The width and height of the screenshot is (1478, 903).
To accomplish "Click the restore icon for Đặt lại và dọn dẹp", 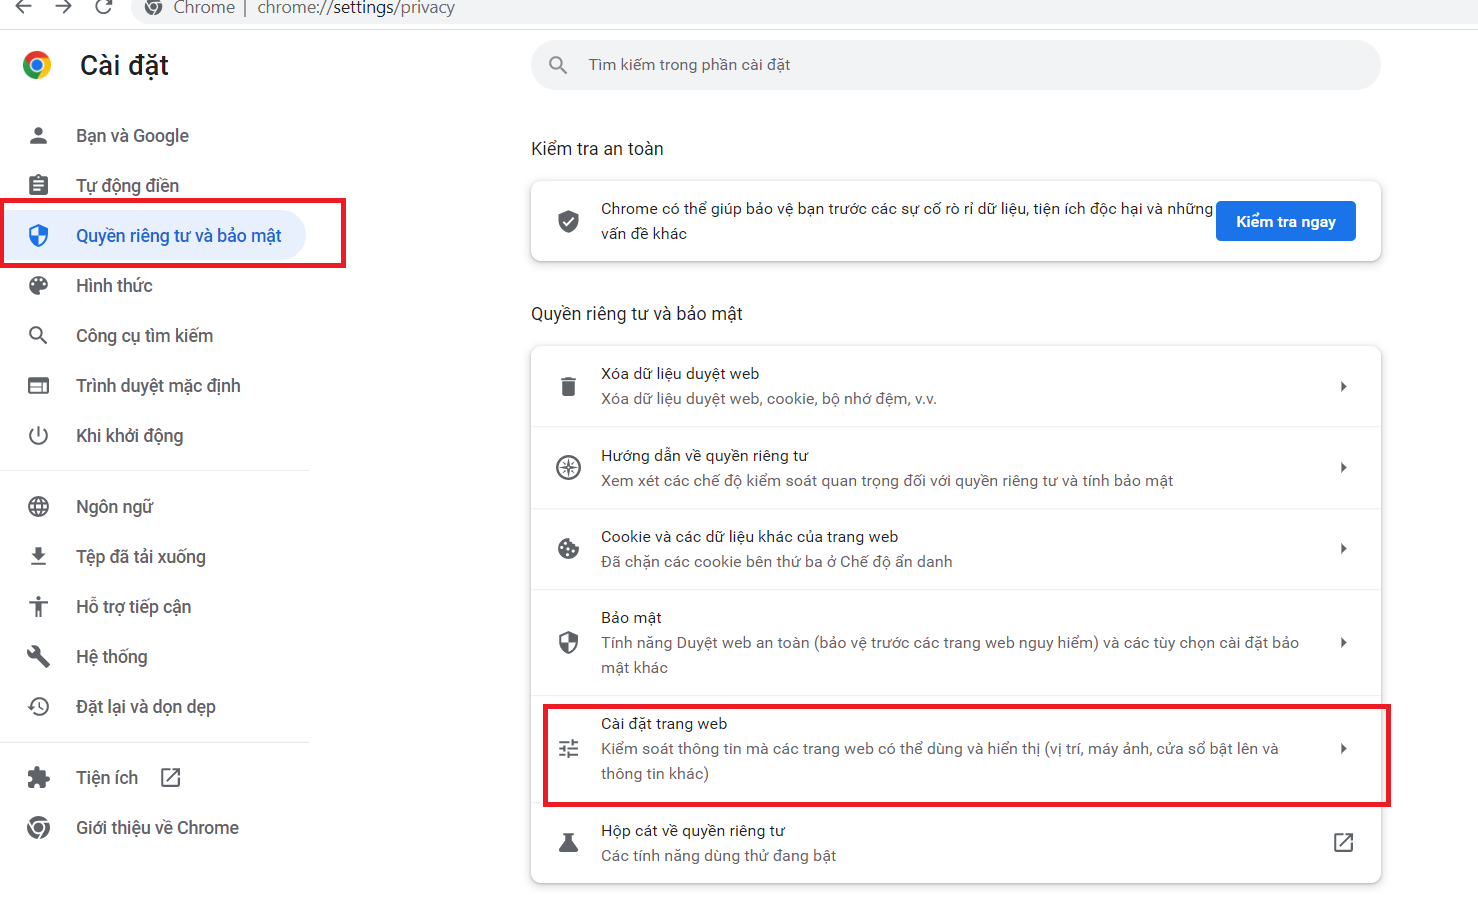I will tap(38, 706).
